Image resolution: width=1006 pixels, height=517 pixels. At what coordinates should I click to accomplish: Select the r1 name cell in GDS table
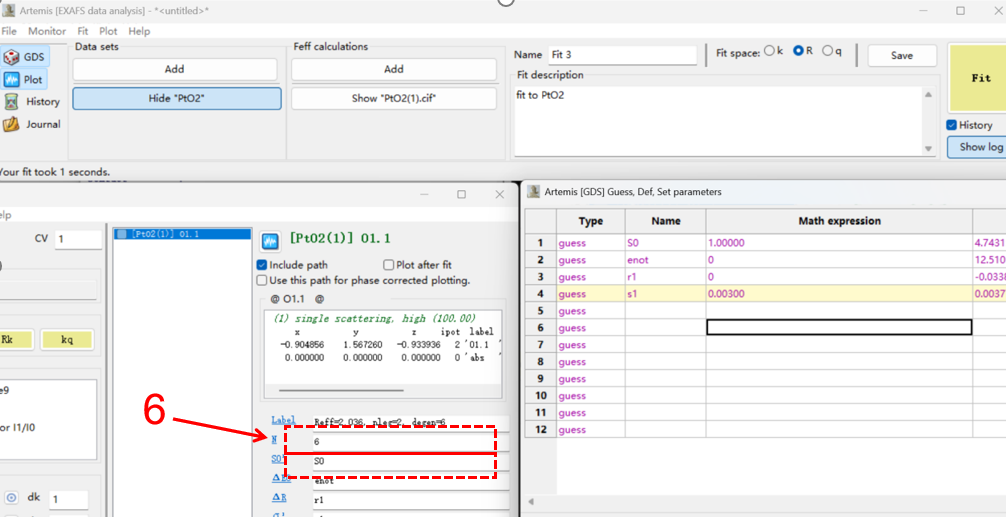665,277
